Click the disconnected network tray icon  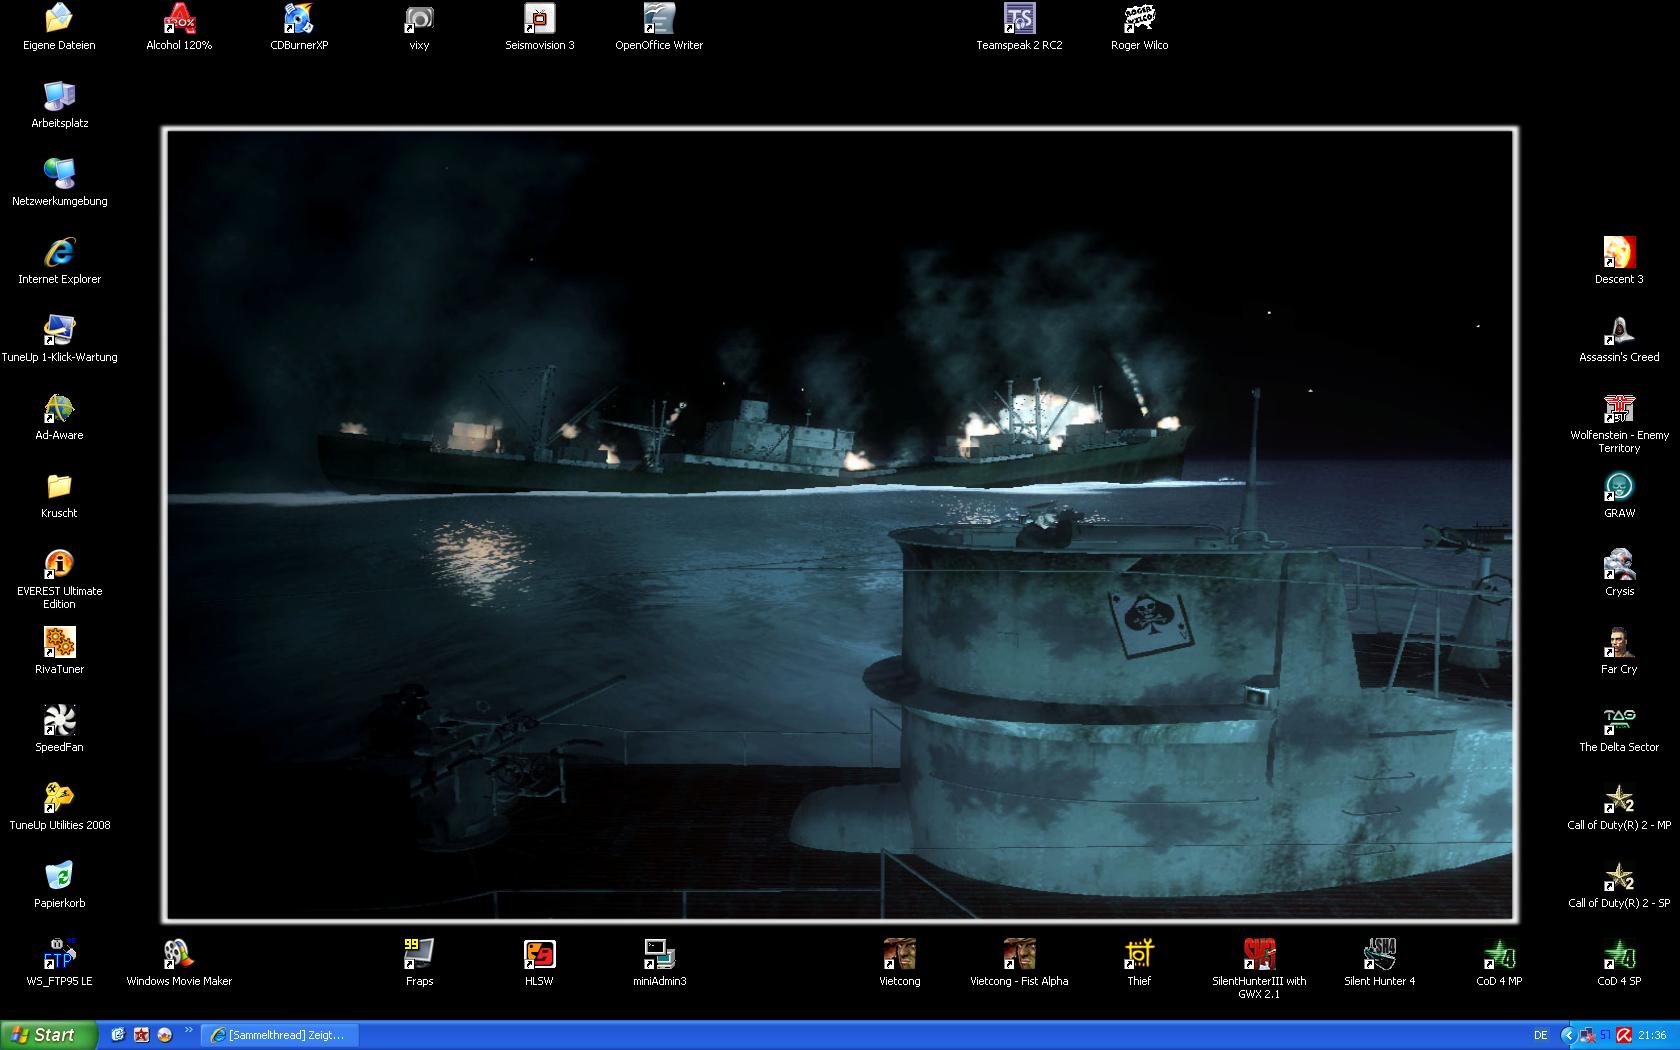click(1587, 1035)
